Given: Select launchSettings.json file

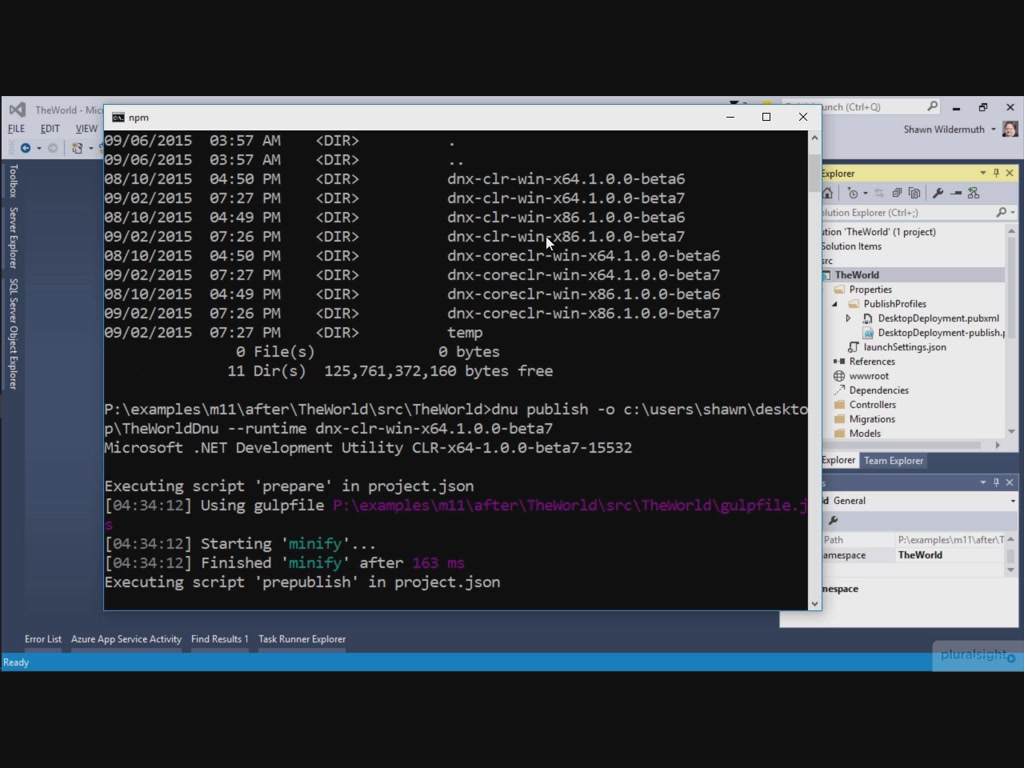Looking at the screenshot, I should click(x=904, y=347).
